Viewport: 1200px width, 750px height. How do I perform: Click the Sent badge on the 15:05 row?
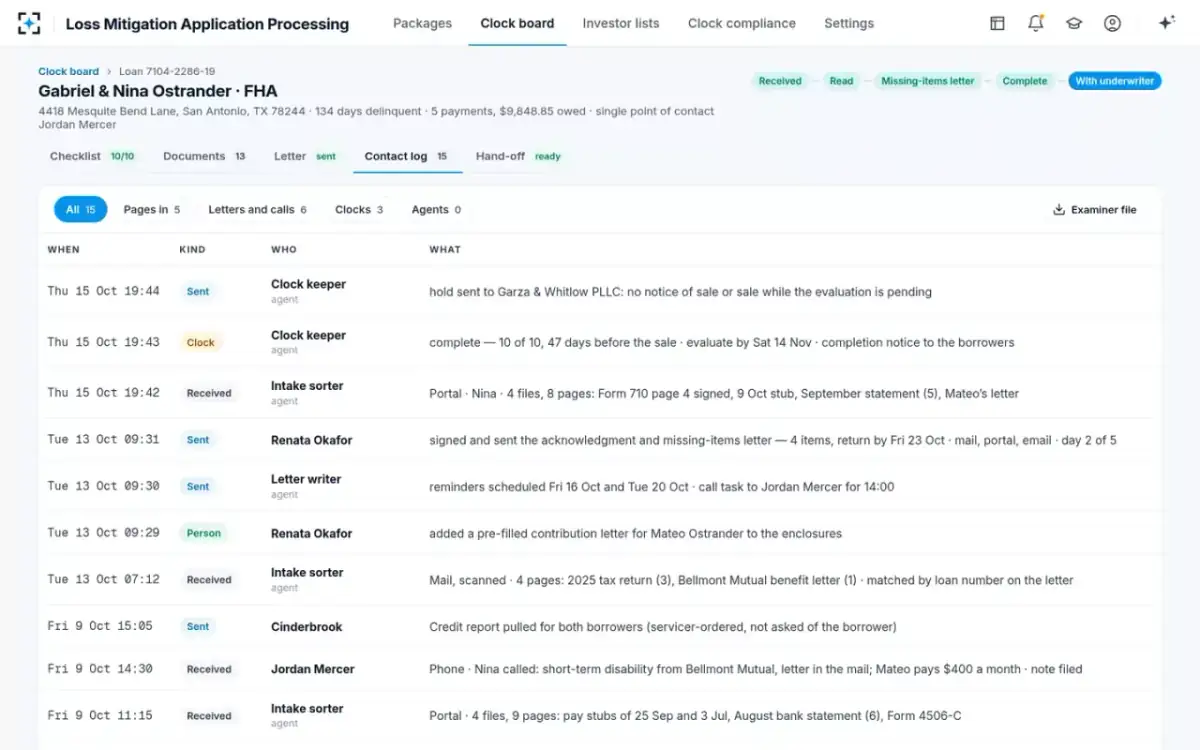(x=198, y=627)
